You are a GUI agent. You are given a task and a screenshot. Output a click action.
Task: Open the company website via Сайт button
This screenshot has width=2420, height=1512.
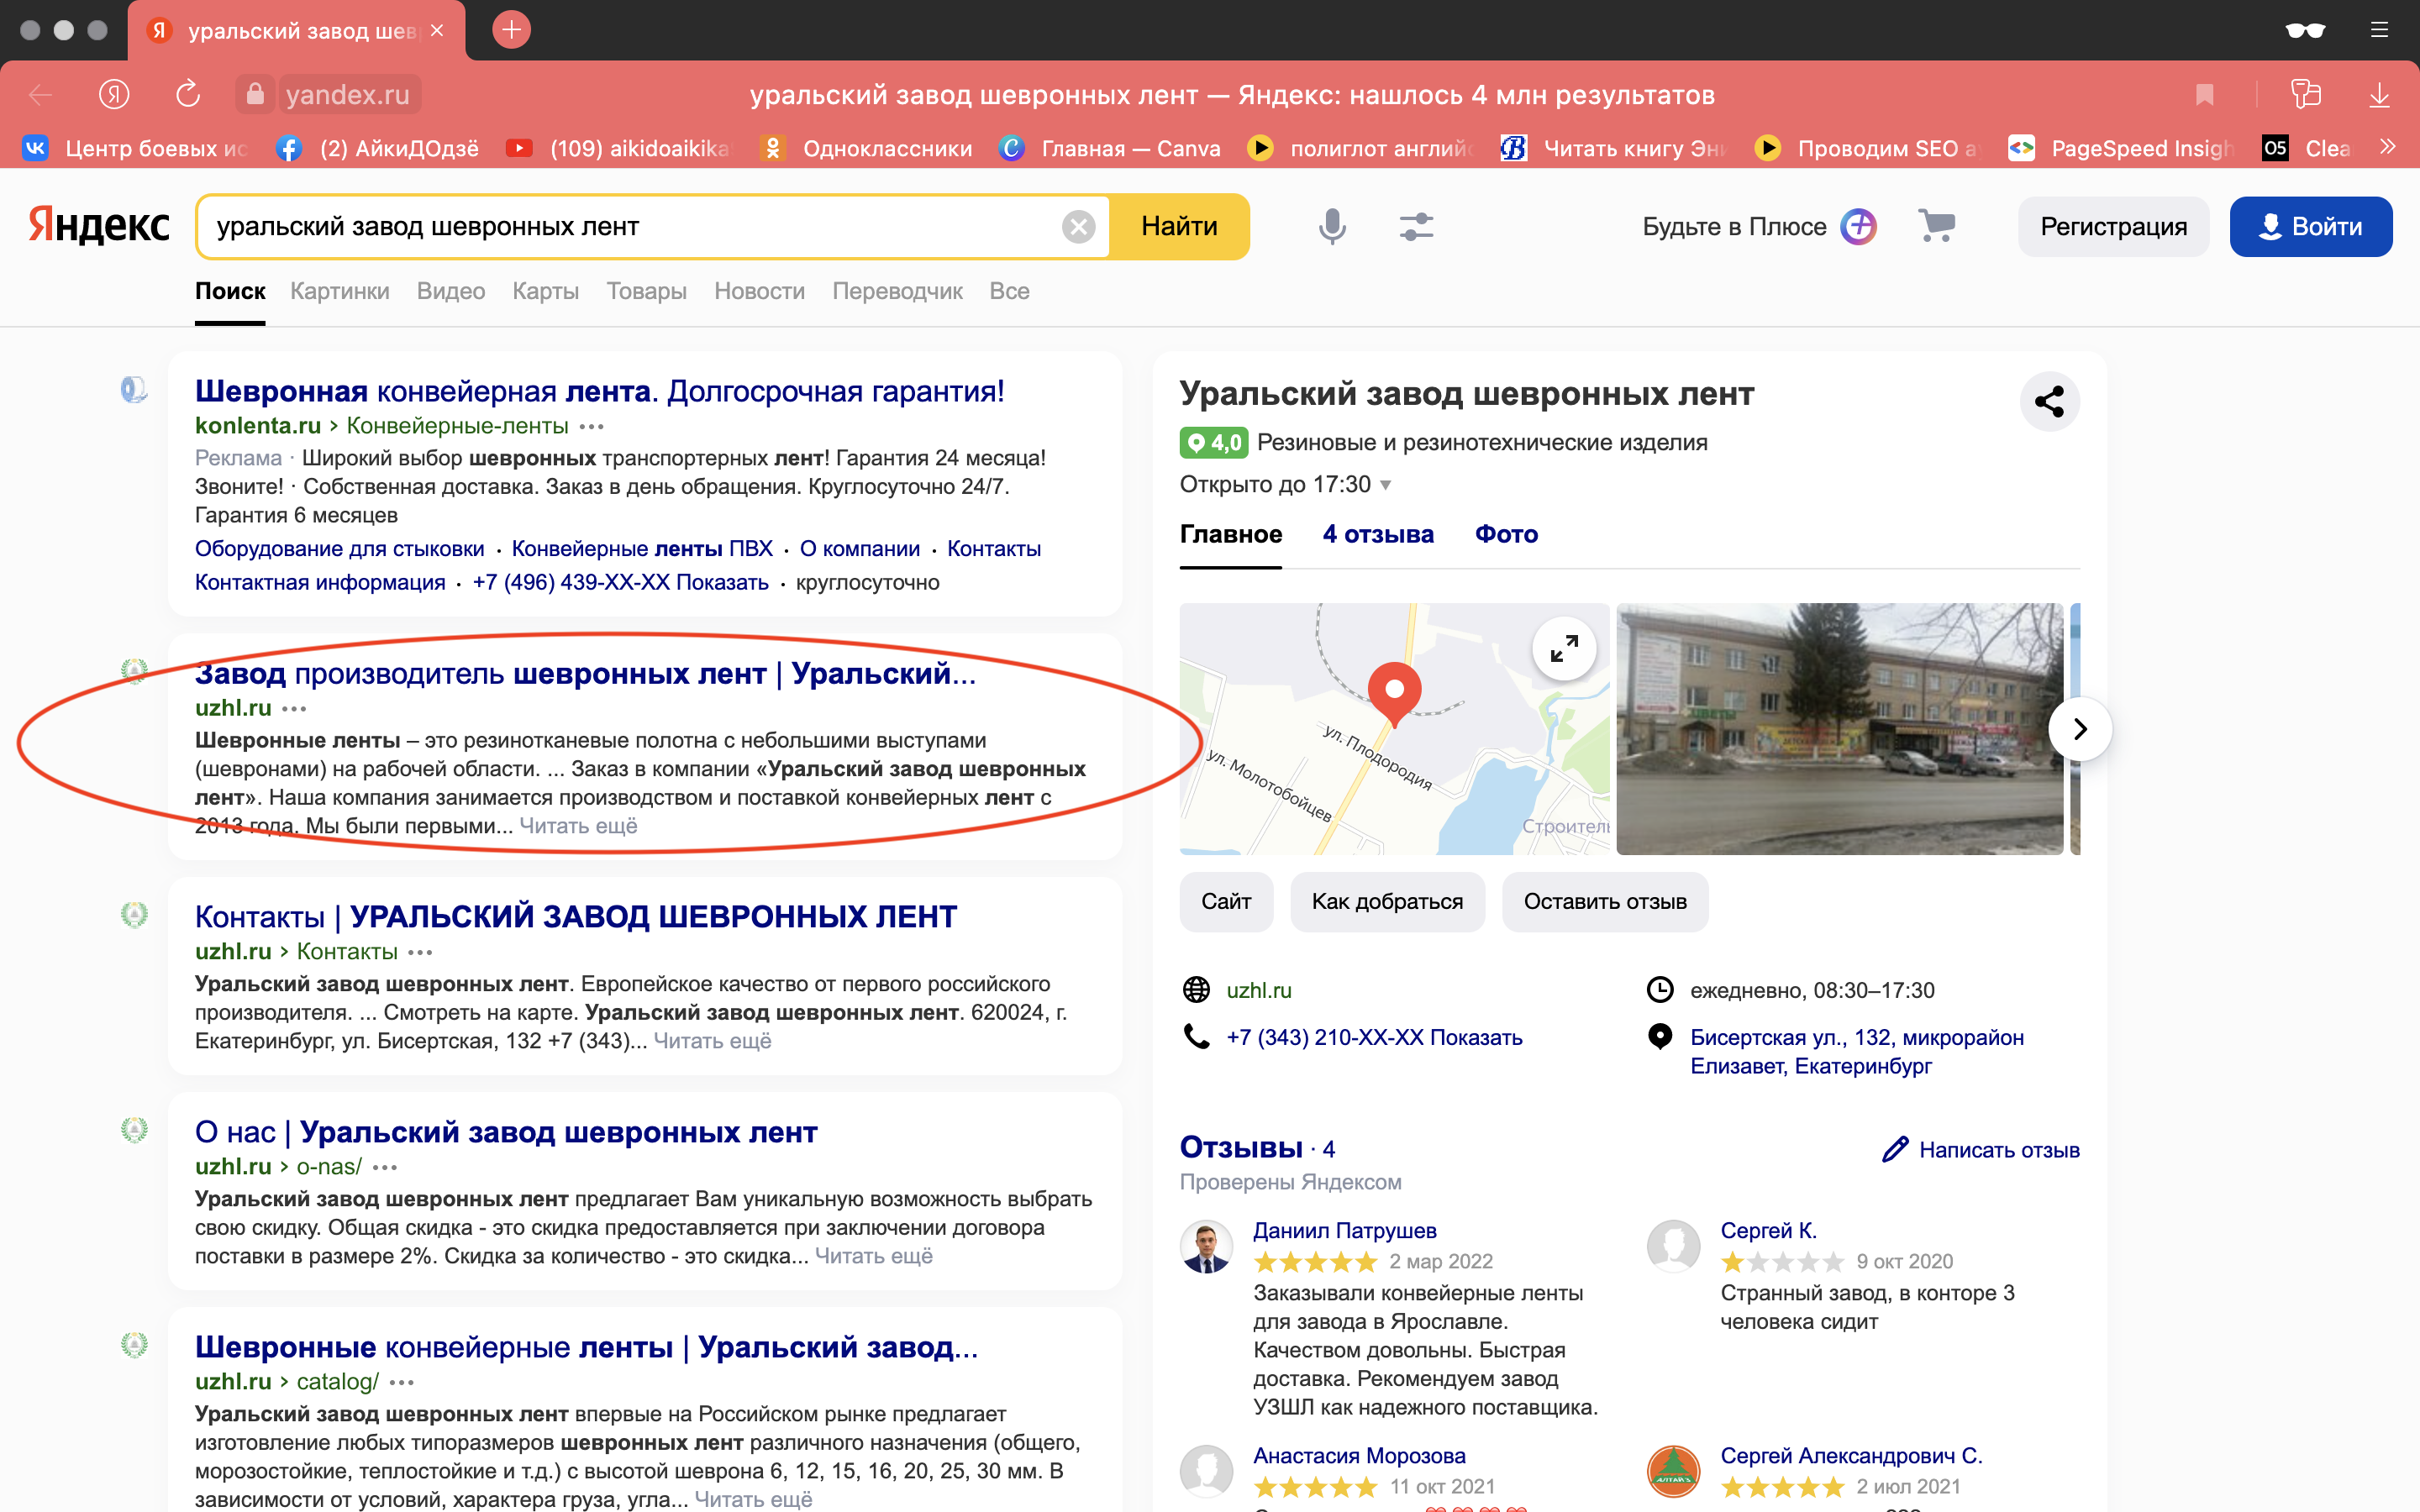tap(1227, 901)
